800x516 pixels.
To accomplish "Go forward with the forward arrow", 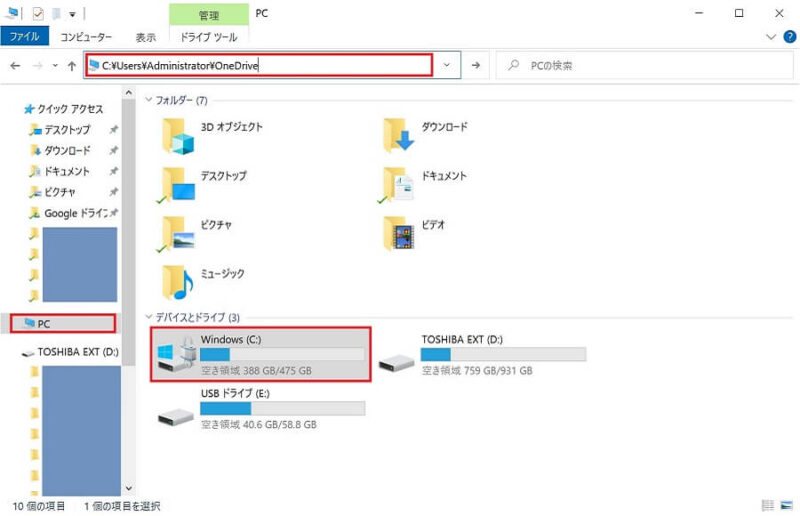I will tap(37, 65).
